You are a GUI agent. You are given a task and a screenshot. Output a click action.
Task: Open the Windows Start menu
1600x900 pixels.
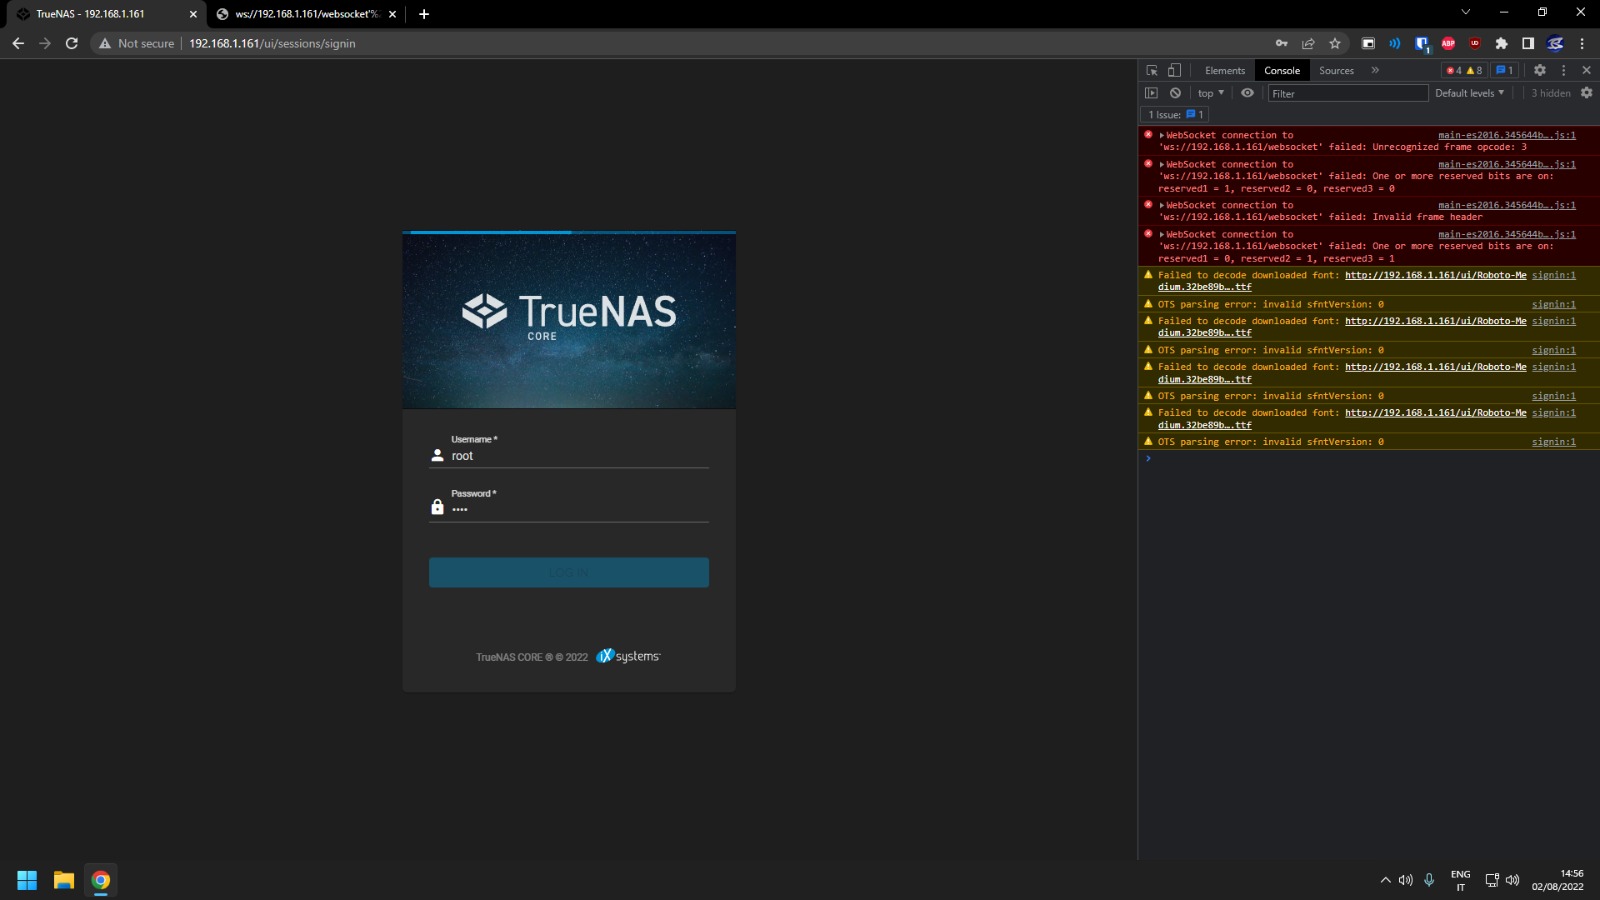[27, 880]
